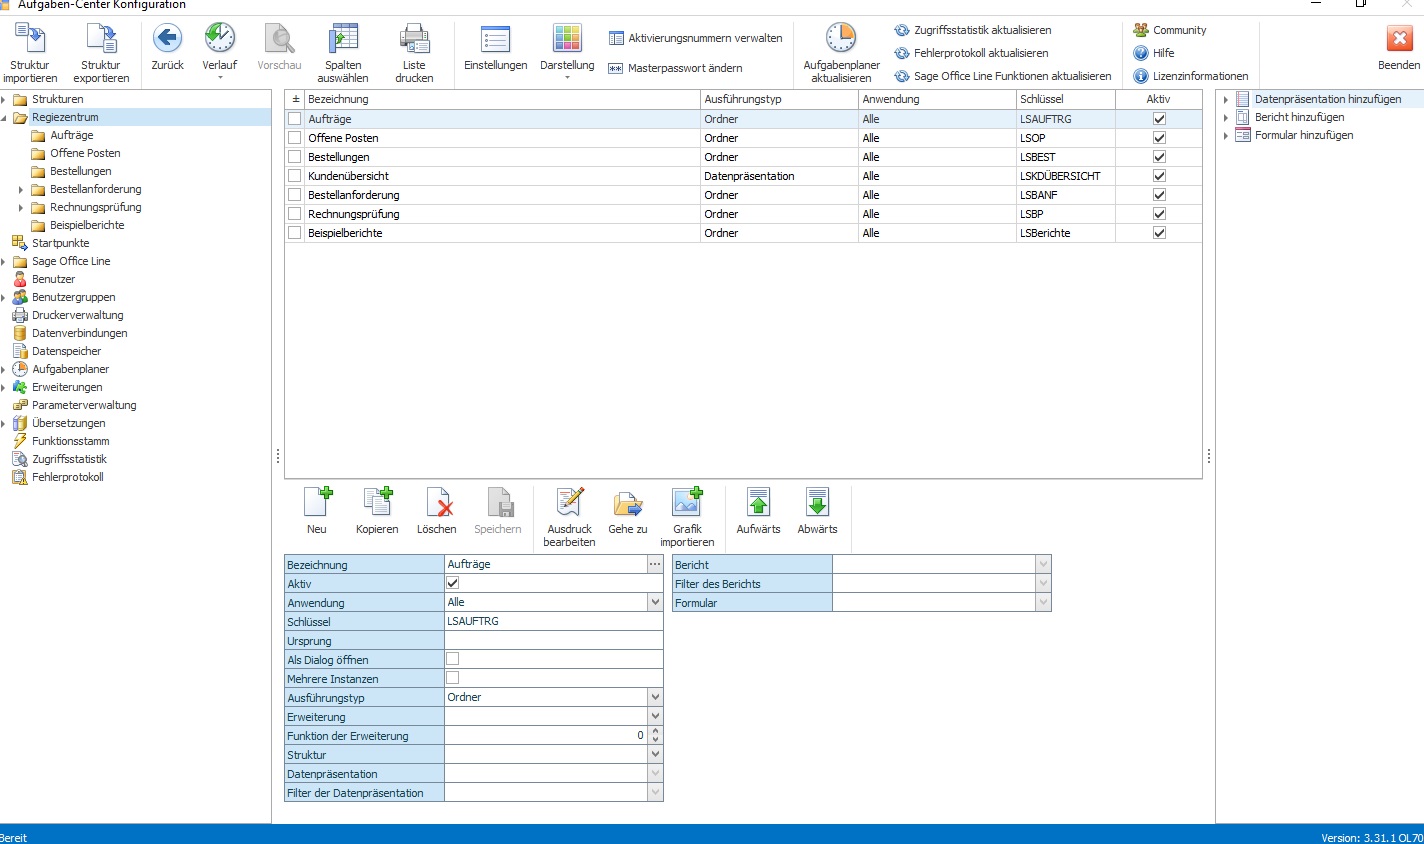1424x844 pixels.
Task: Click the Funktion der Erweiterung stepper up arrow
Action: [655, 731]
